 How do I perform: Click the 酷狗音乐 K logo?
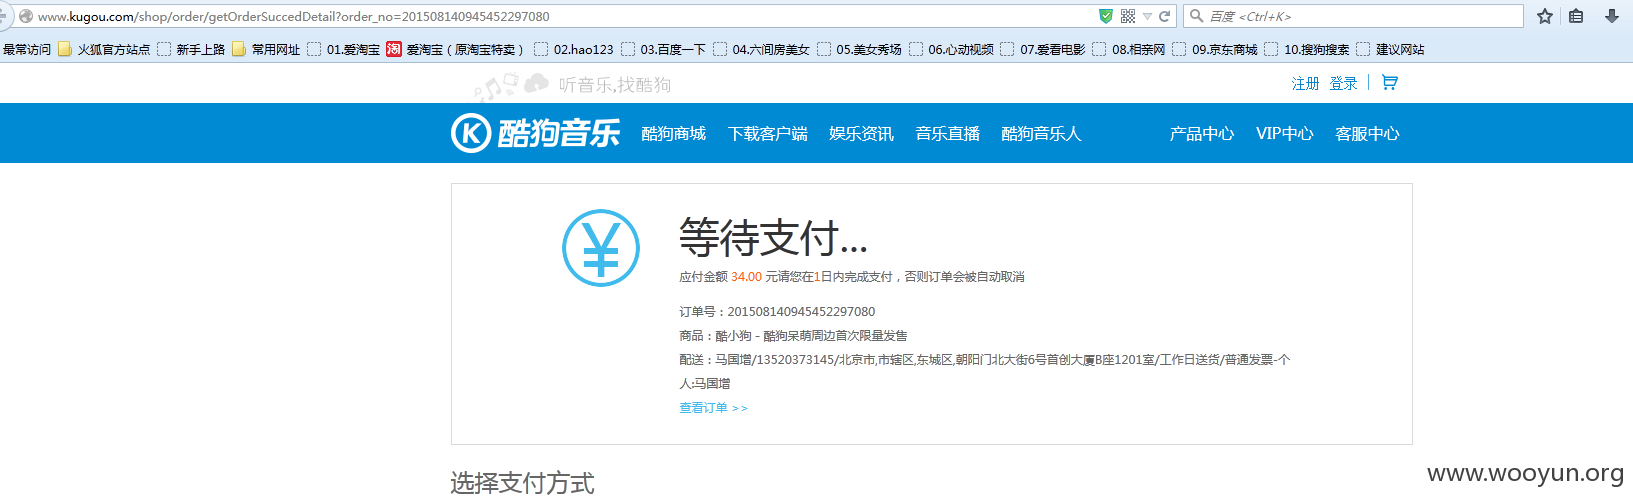[535, 133]
